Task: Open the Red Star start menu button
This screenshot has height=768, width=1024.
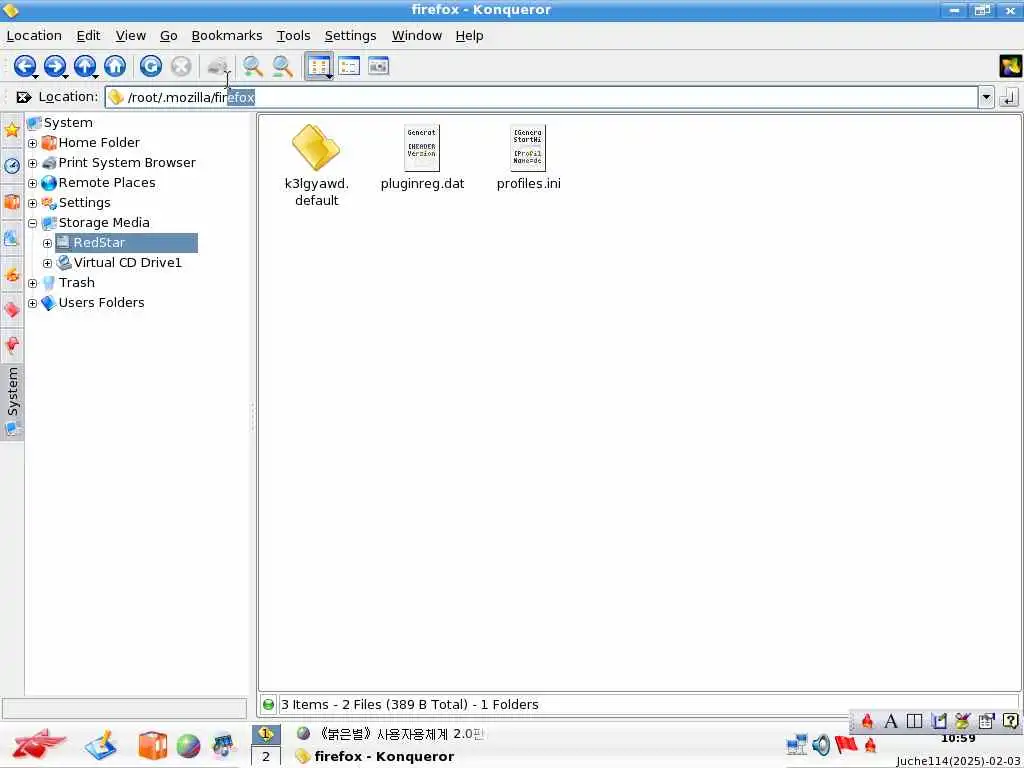Action: coord(39,744)
